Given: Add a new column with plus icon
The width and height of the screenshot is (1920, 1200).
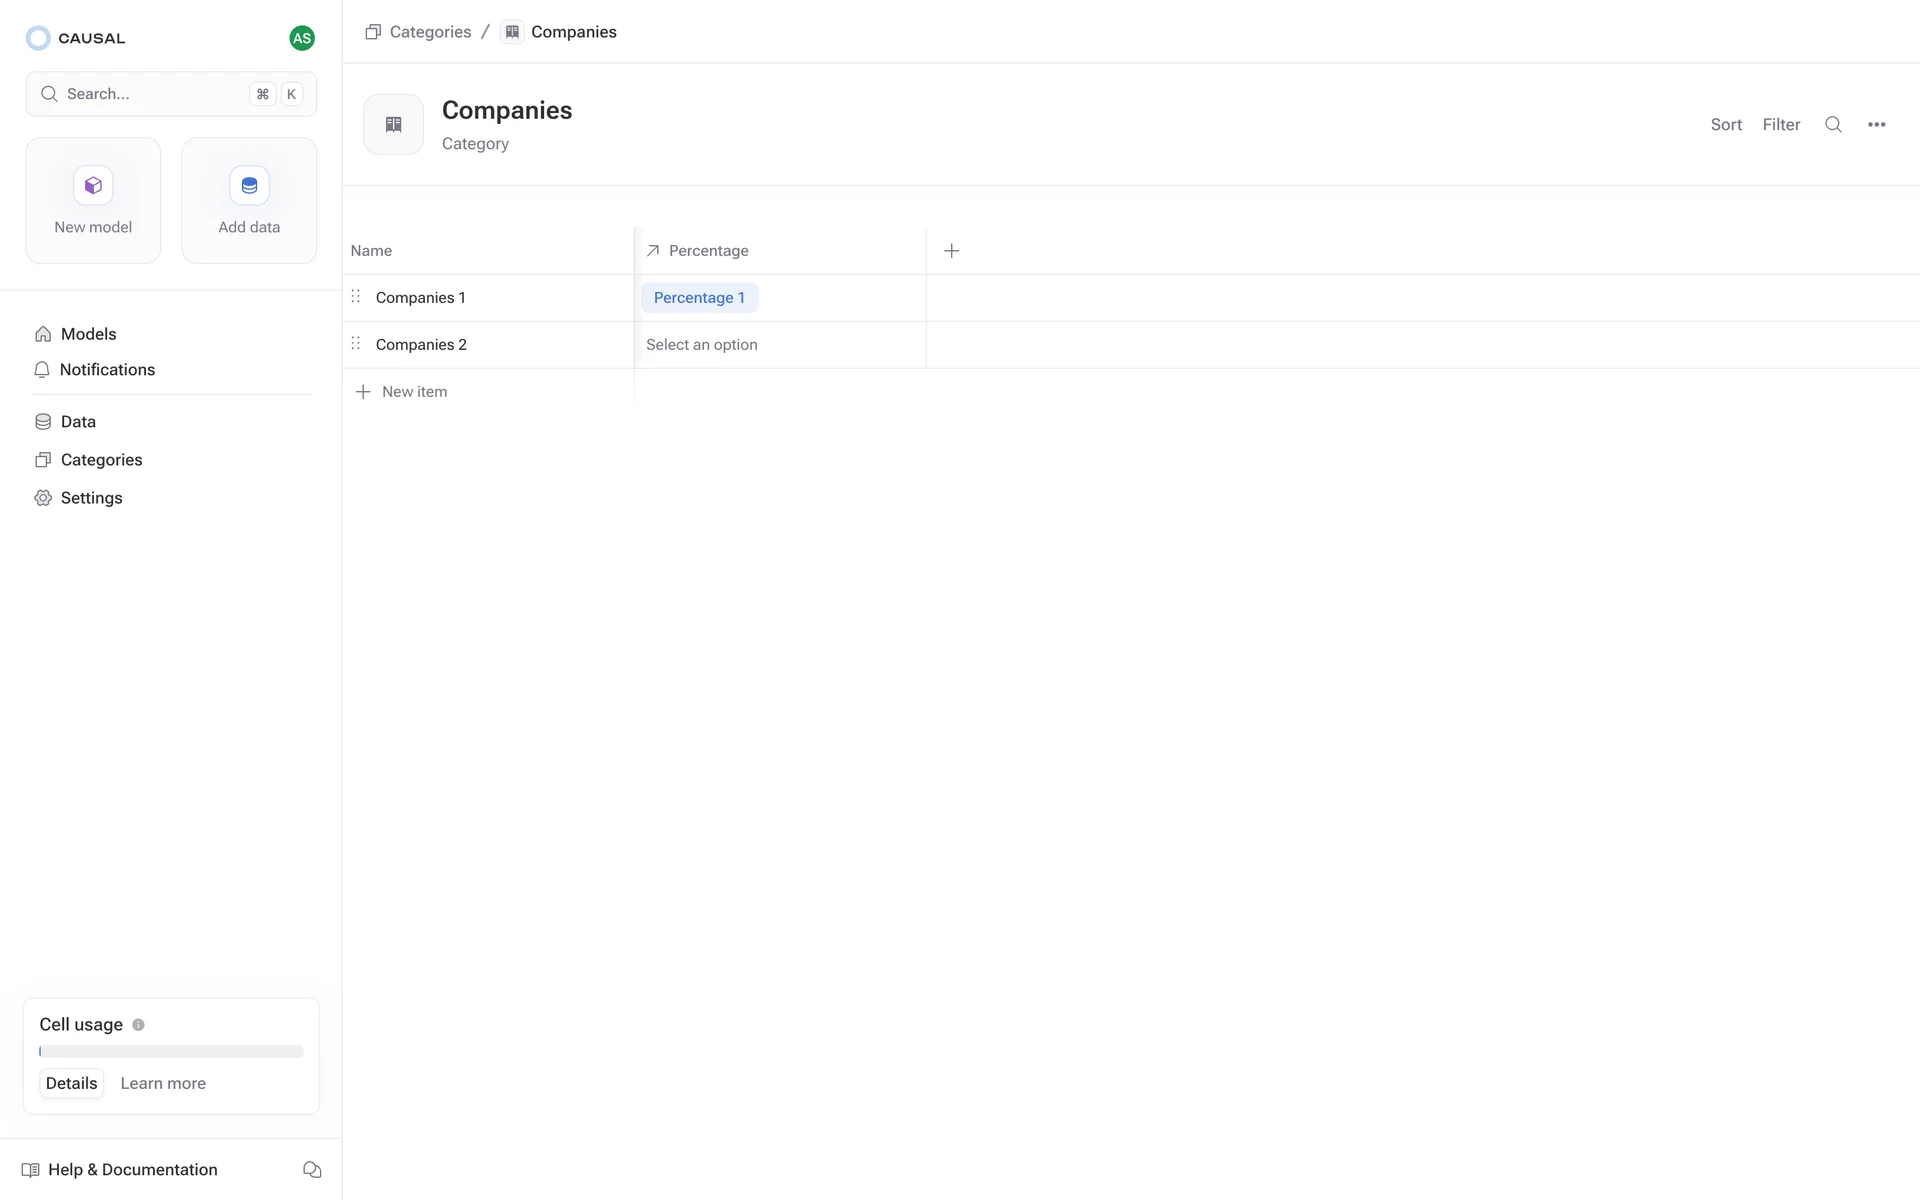Looking at the screenshot, I should (951, 251).
